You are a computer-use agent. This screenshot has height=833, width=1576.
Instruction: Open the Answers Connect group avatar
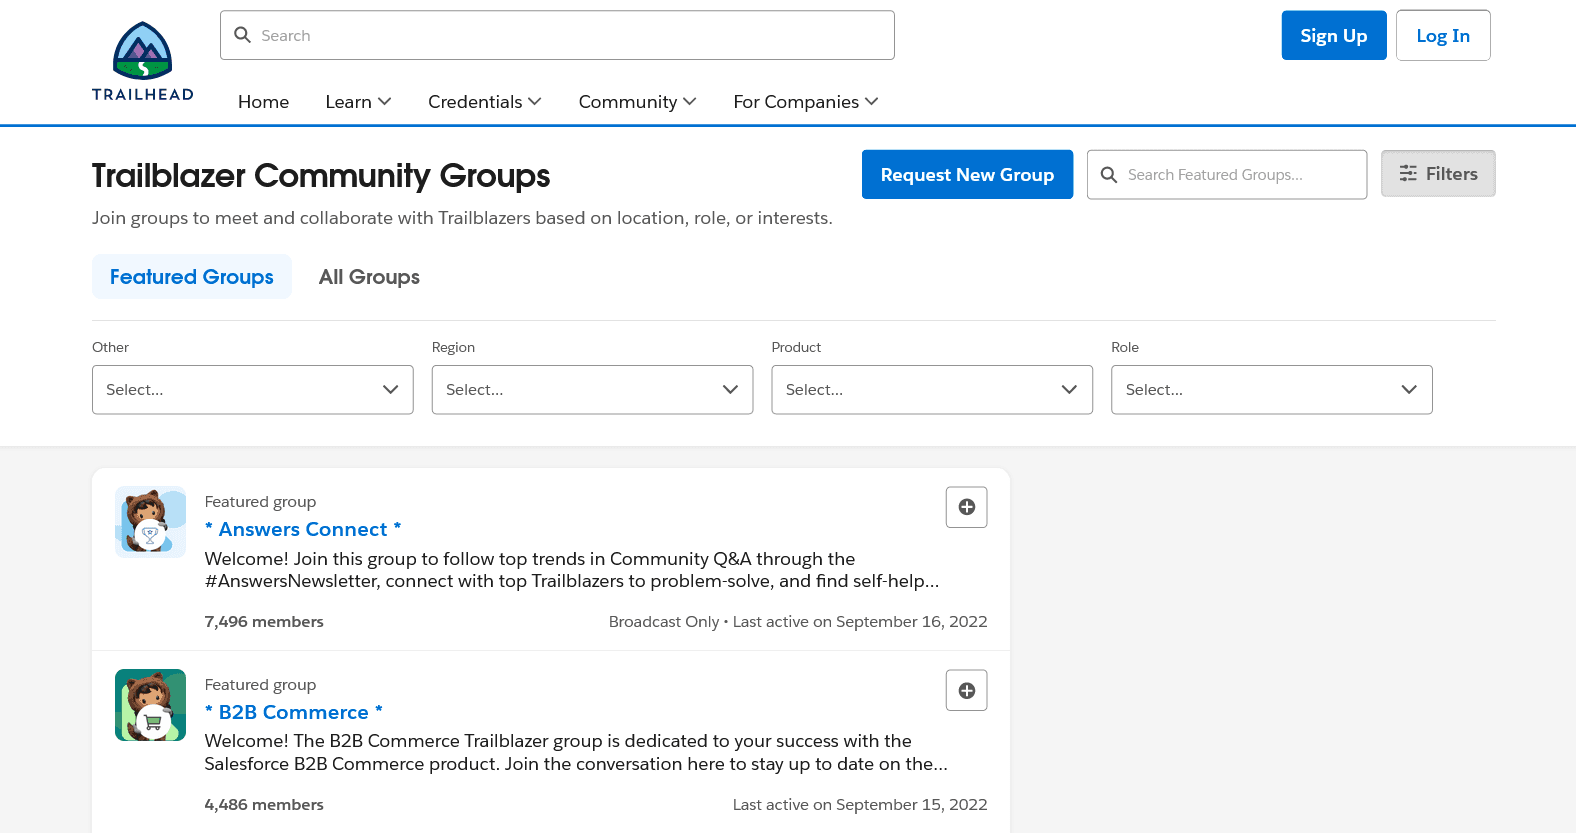[150, 522]
